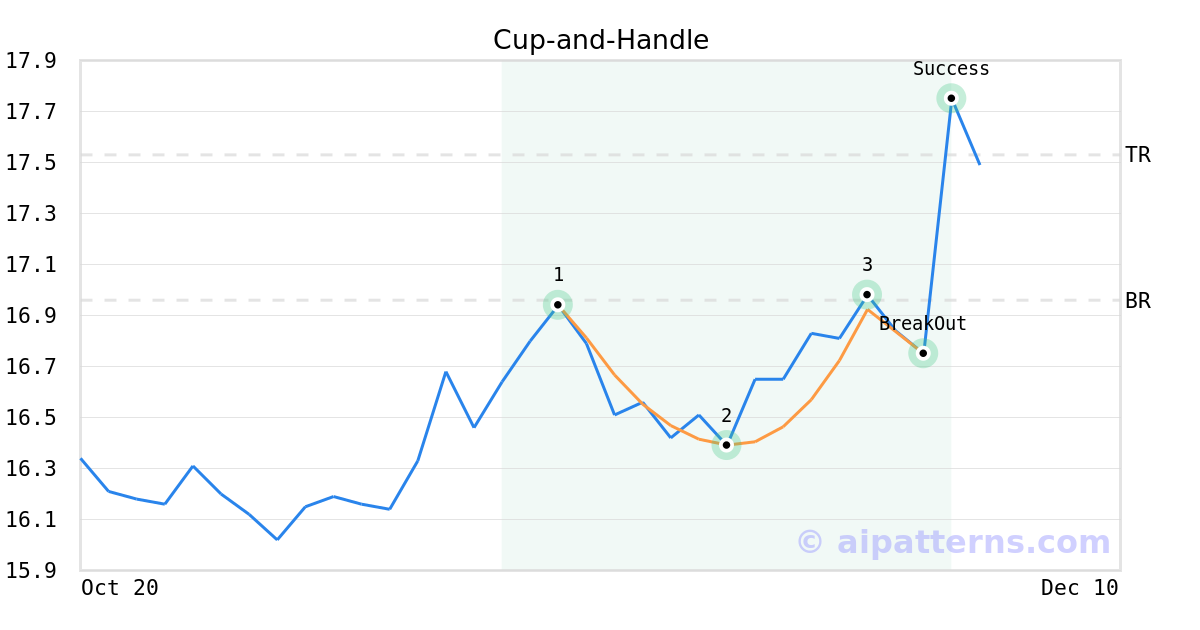1200x630 pixels.
Task: Click the Oct 20 date label
Action: point(119,588)
